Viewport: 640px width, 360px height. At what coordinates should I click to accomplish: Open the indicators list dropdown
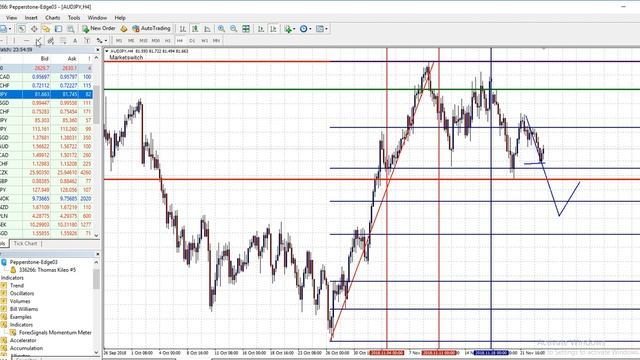[x=289, y=29]
